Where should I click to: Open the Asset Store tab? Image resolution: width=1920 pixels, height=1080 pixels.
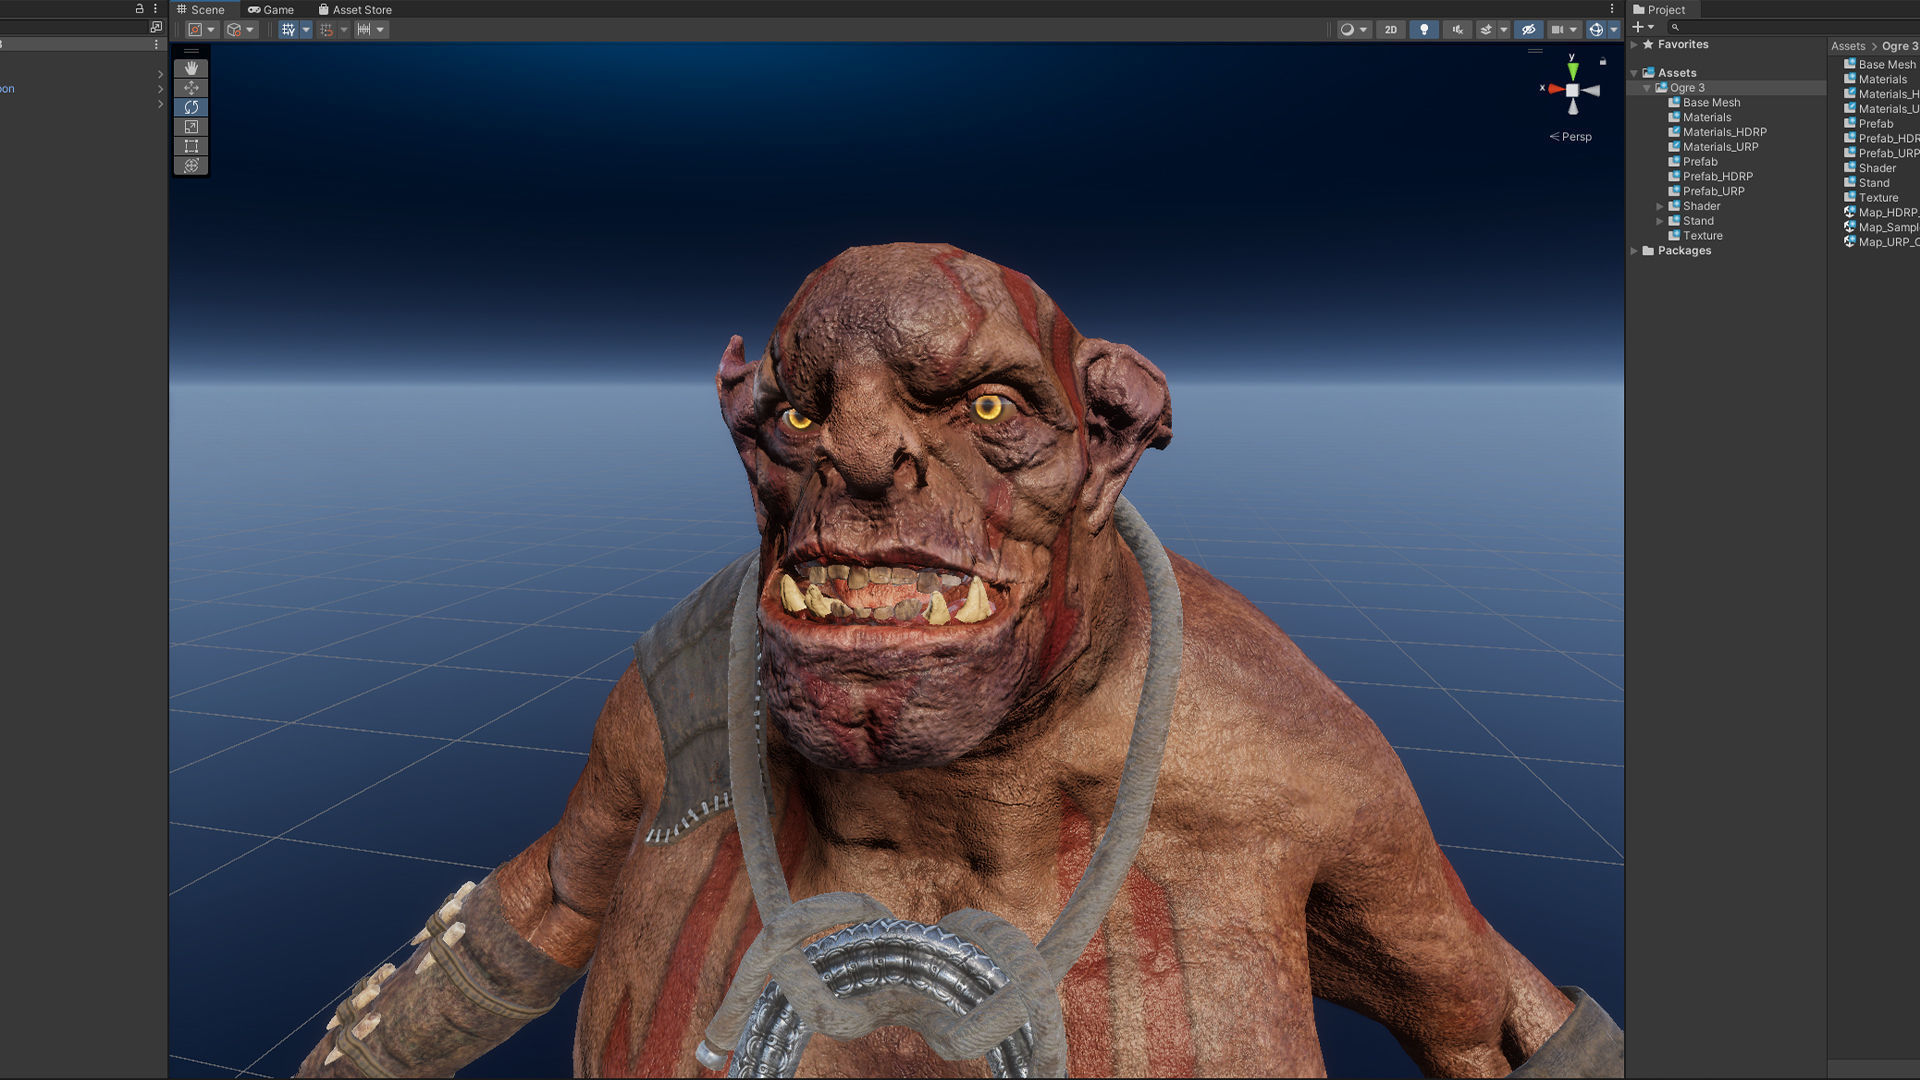point(355,10)
